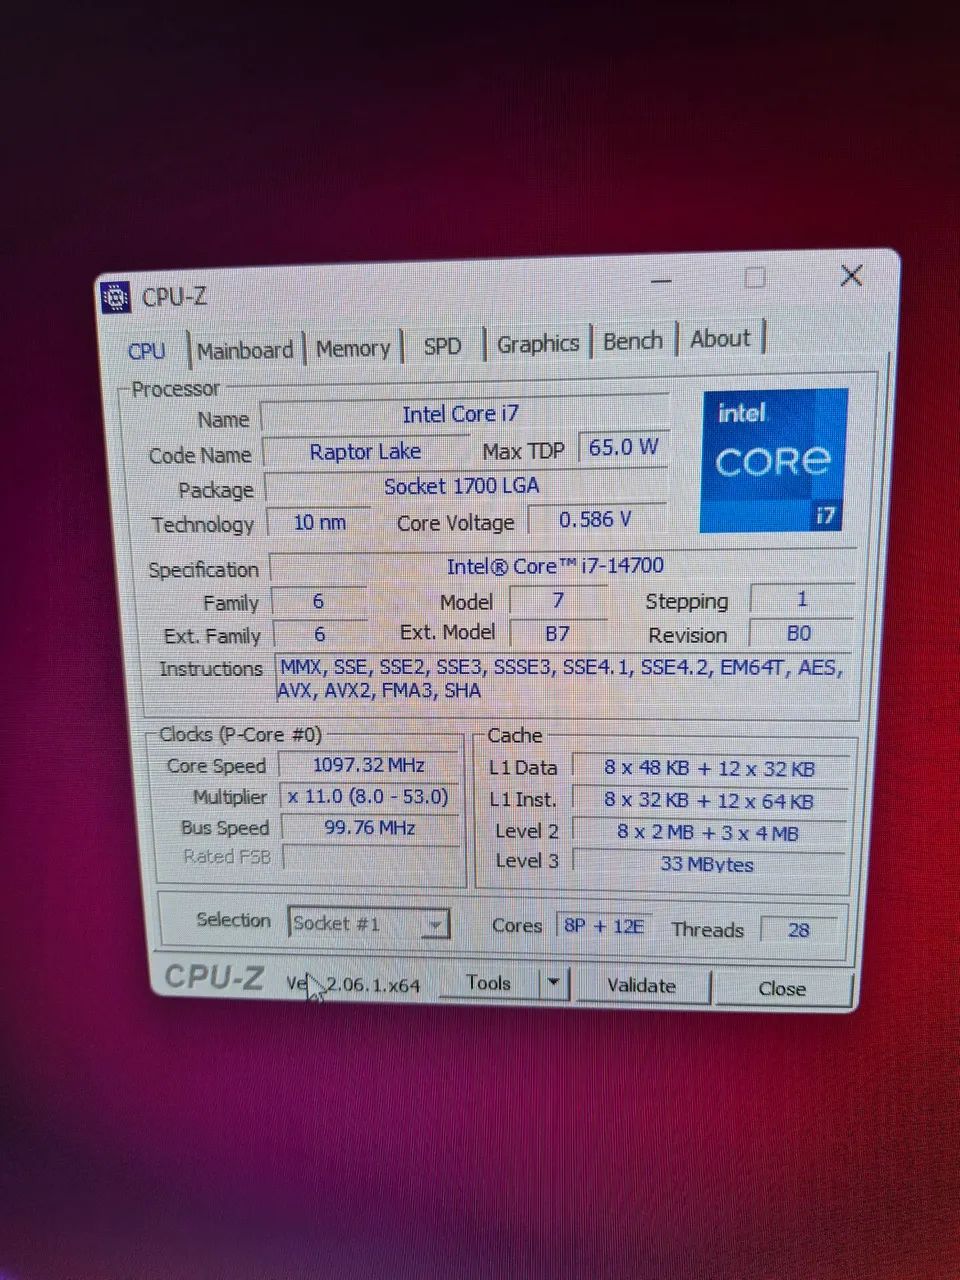Click the Family value 6
Viewport: 960px width, 1280px height.
click(319, 601)
